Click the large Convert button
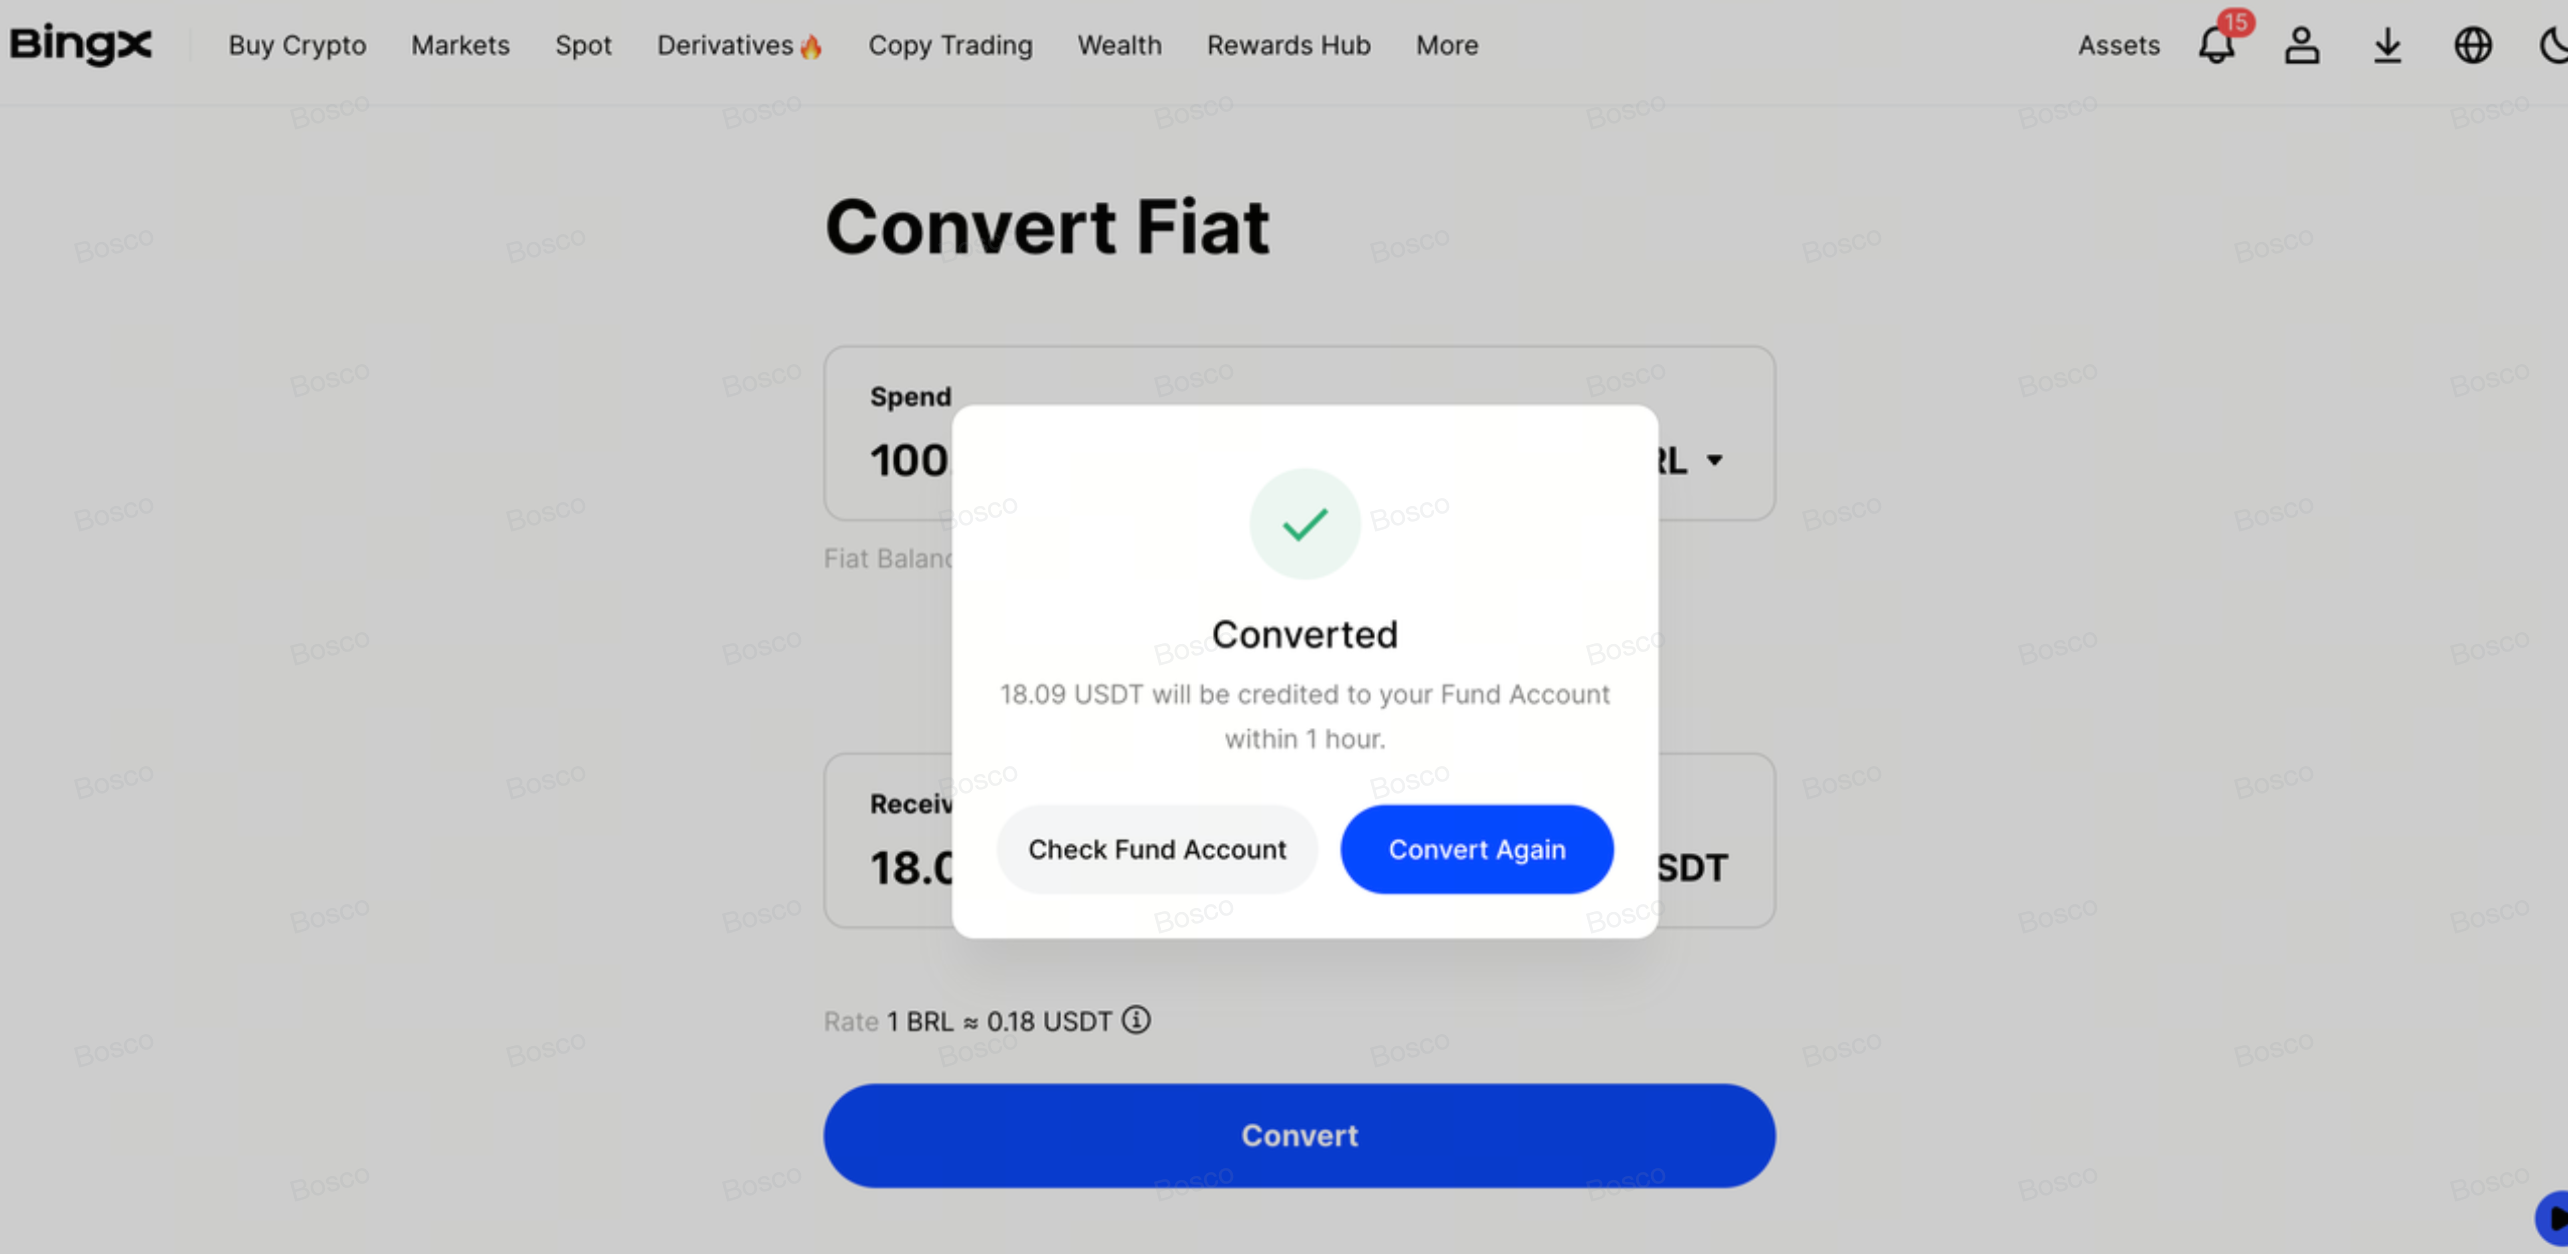2568x1254 pixels. [1299, 1135]
